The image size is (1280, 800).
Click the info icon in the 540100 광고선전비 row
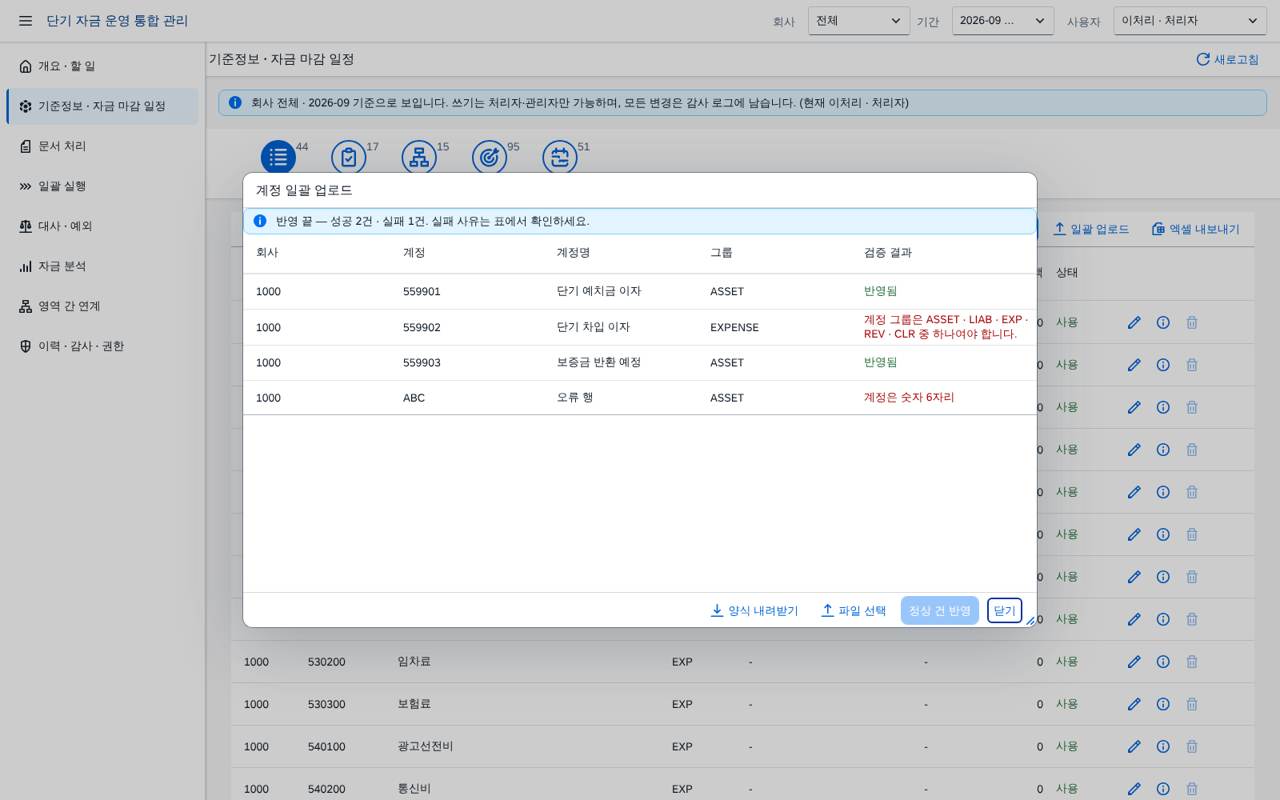coord(1163,746)
